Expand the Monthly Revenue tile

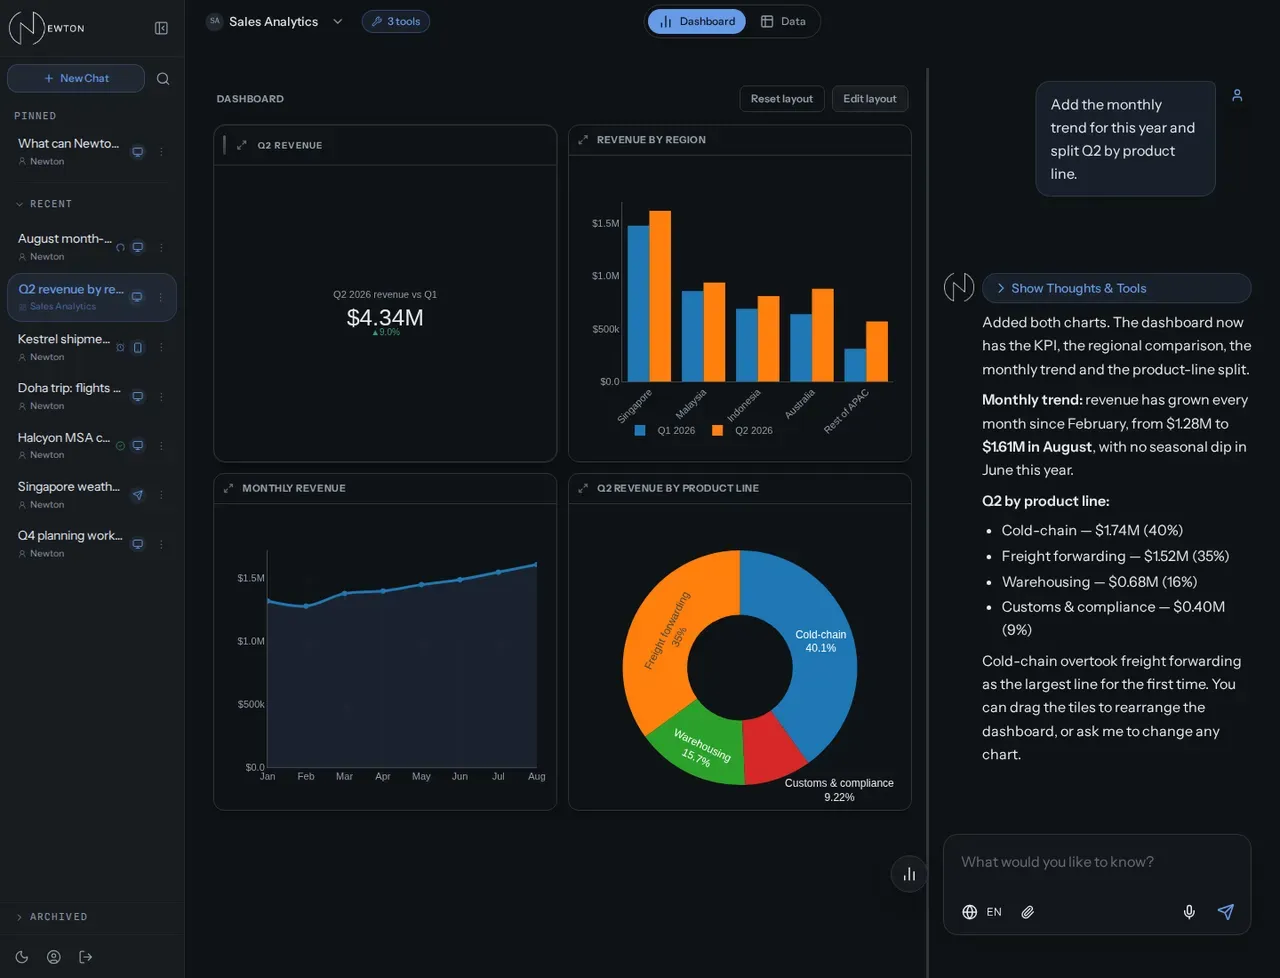point(228,488)
